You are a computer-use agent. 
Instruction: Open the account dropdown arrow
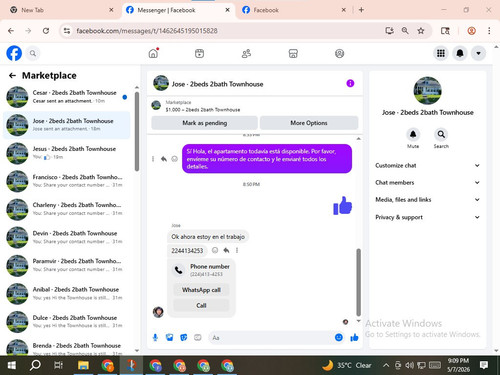478,53
